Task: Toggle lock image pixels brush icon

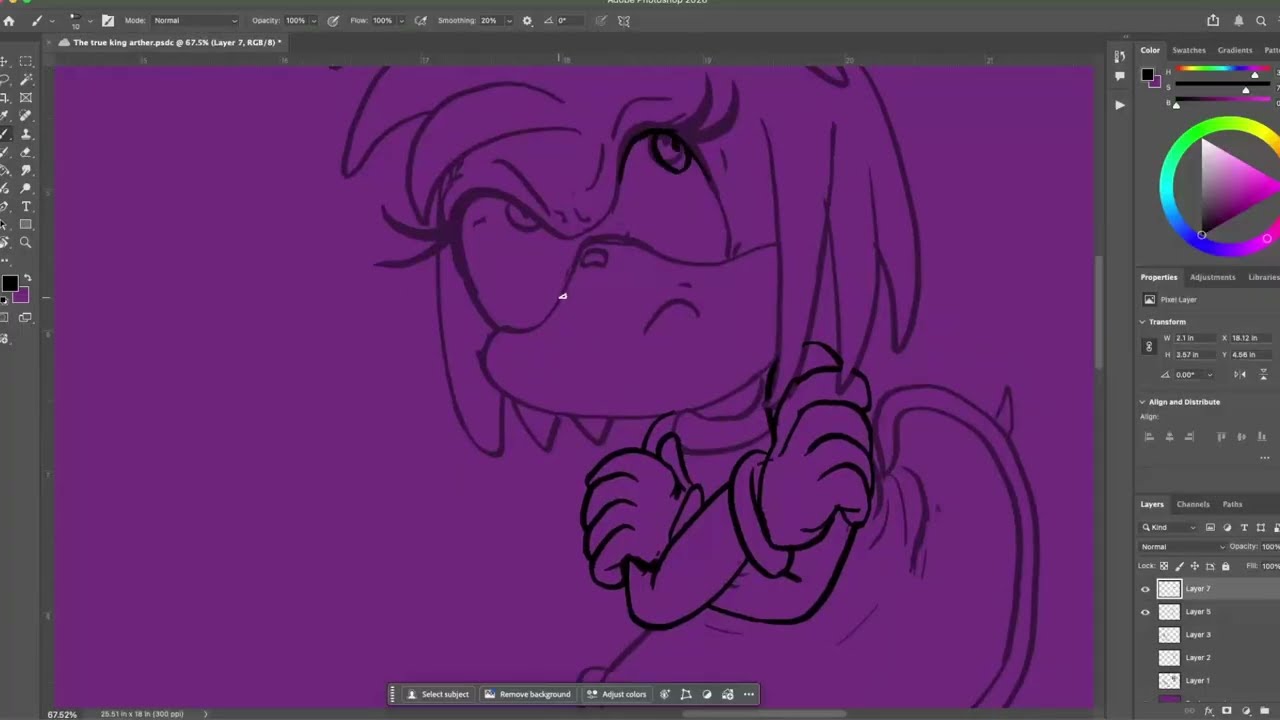Action: click(x=1179, y=566)
